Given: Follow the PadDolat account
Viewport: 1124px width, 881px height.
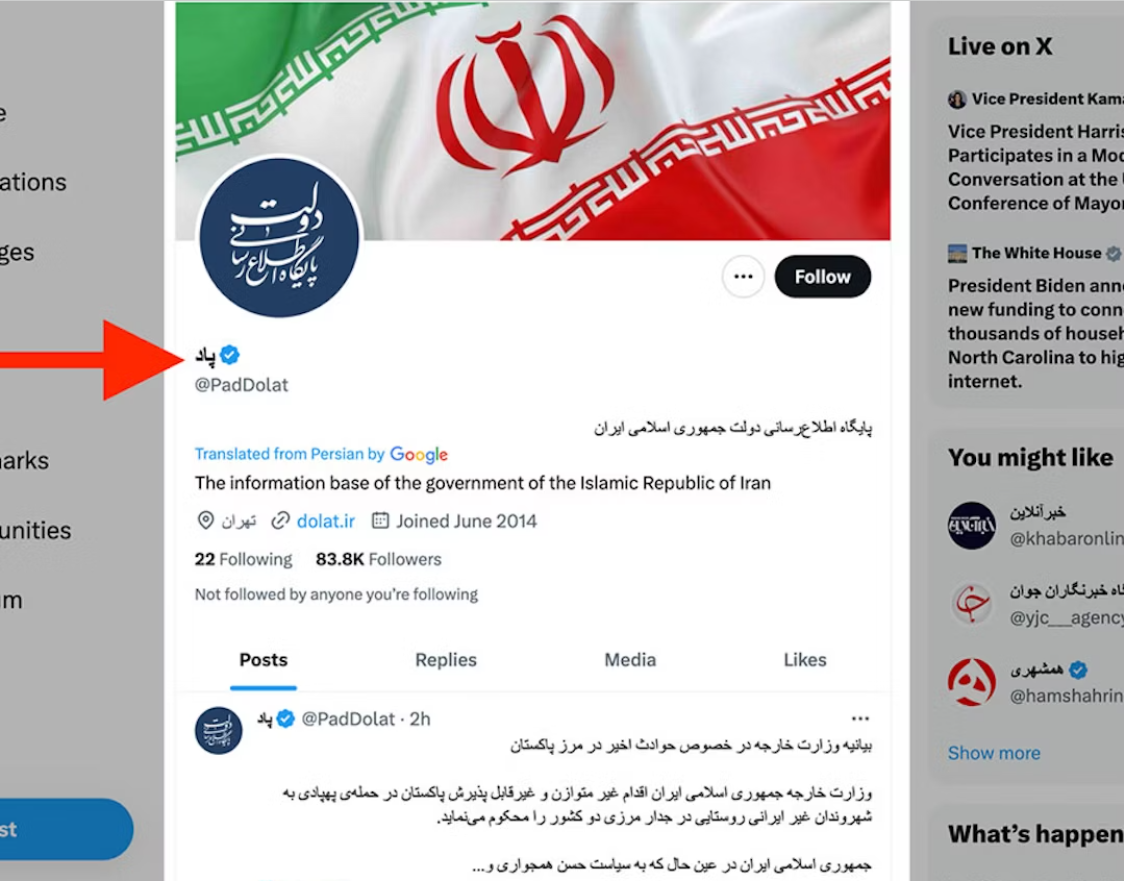Looking at the screenshot, I should [x=822, y=277].
